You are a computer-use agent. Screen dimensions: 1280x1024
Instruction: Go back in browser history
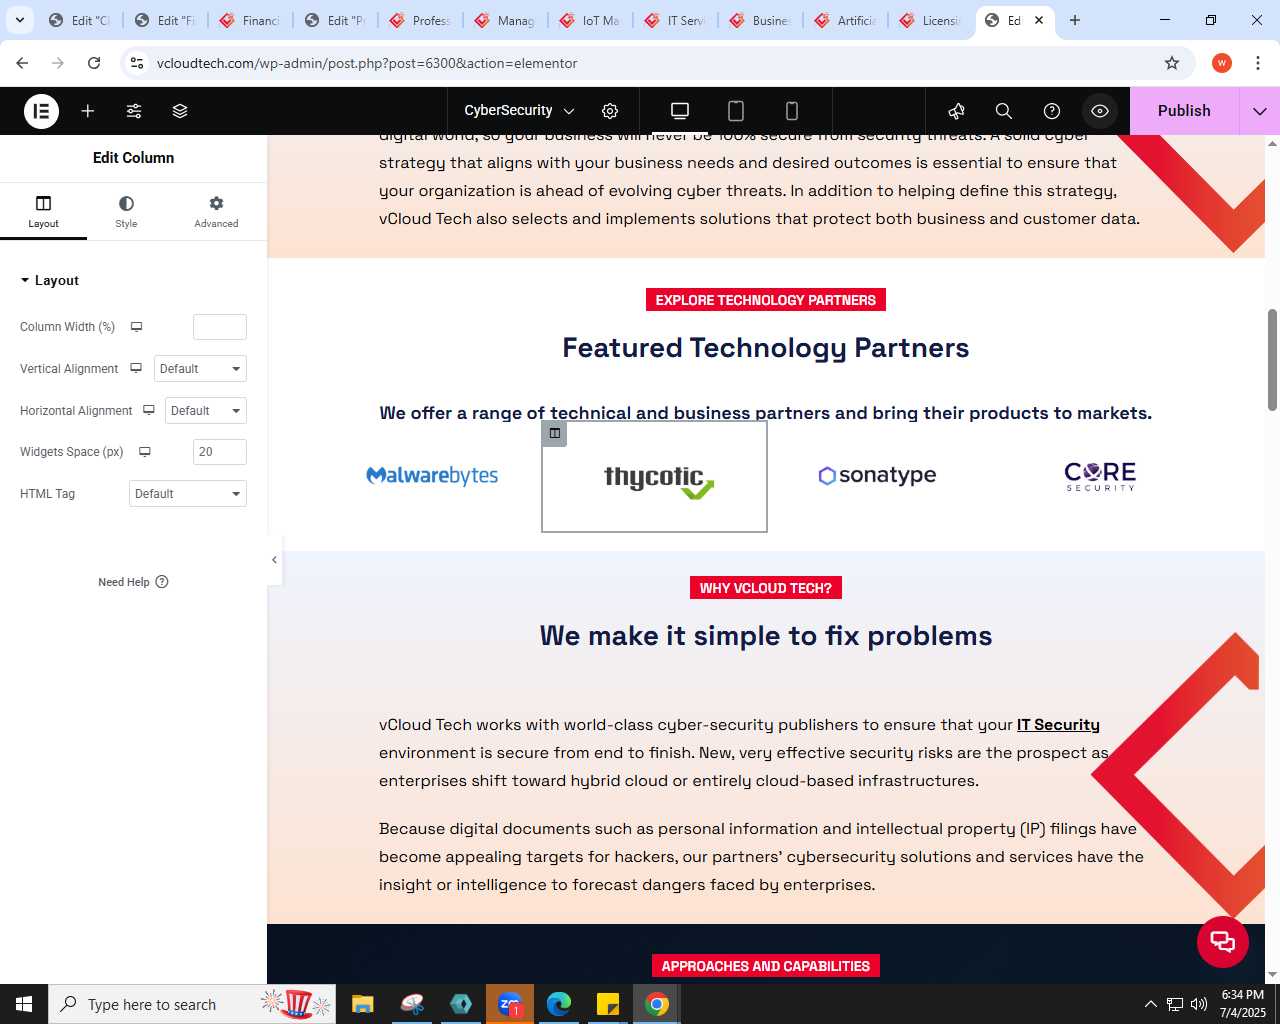(22, 63)
